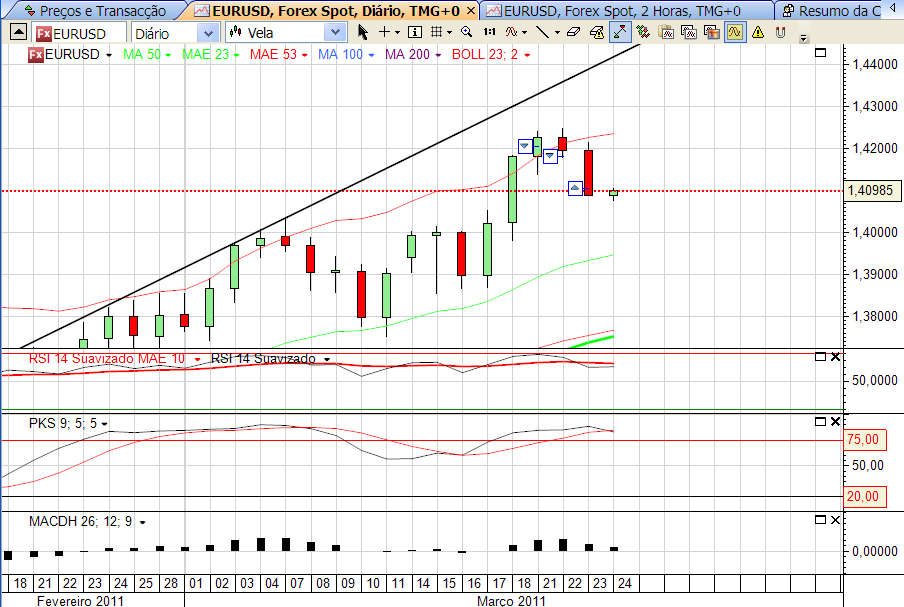The image size is (904, 607).
Task: Open indicators dropdown arrow
Action: coord(524,33)
